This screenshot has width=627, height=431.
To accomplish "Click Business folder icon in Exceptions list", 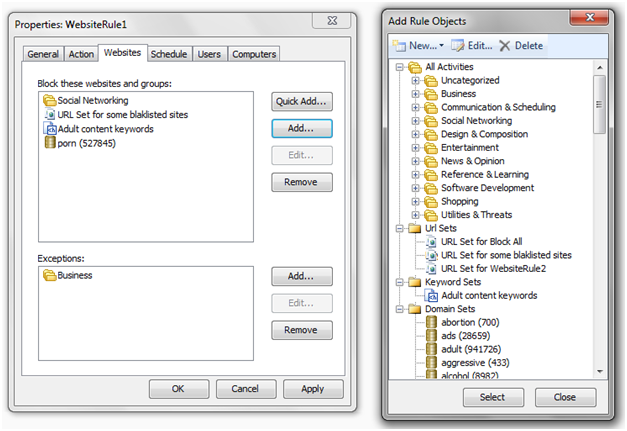I will [x=50, y=275].
